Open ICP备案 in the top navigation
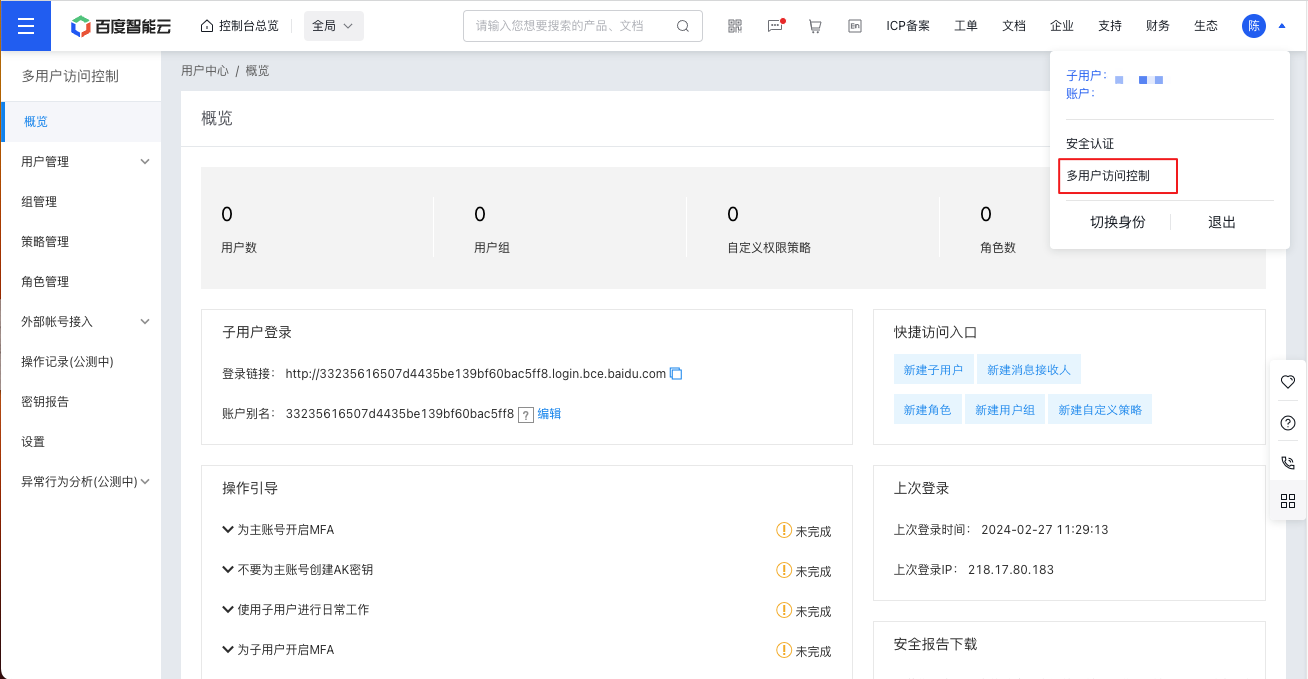The height and width of the screenshot is (679, 1308). [x=908, y=26]
